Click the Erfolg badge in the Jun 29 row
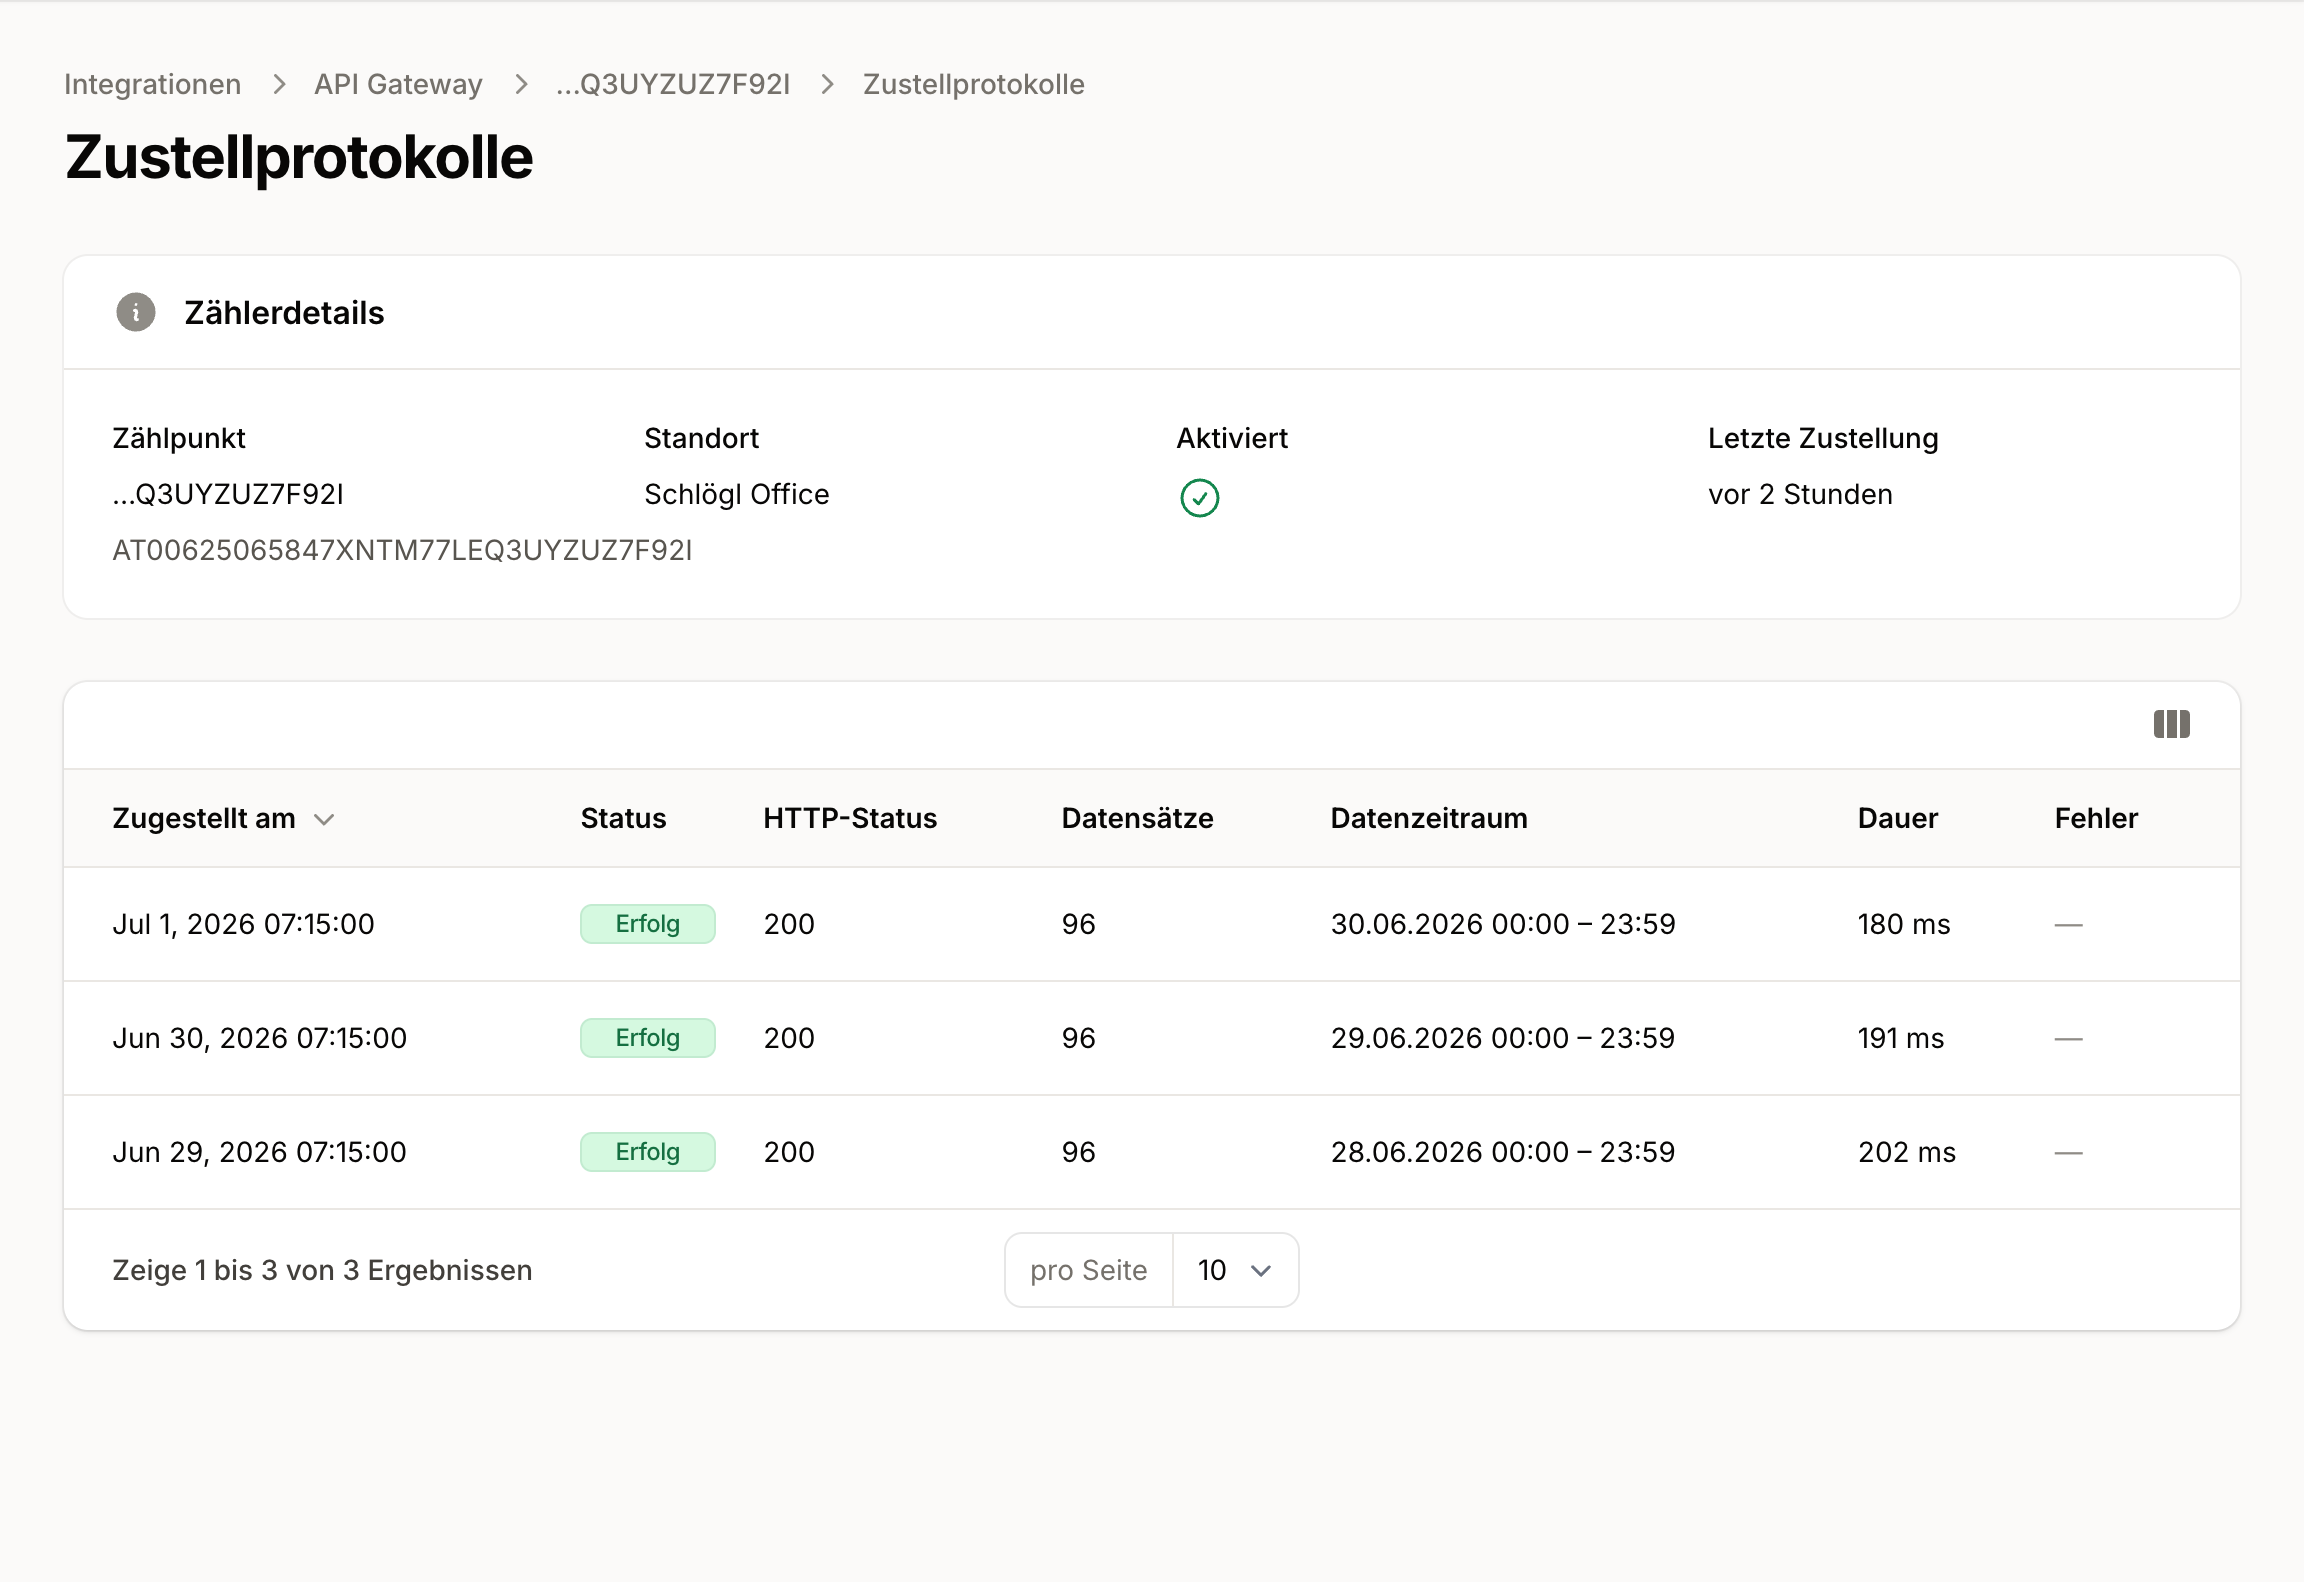Image resolution: width=2304 pixels, height=1582 pixels. (648, 1152)
